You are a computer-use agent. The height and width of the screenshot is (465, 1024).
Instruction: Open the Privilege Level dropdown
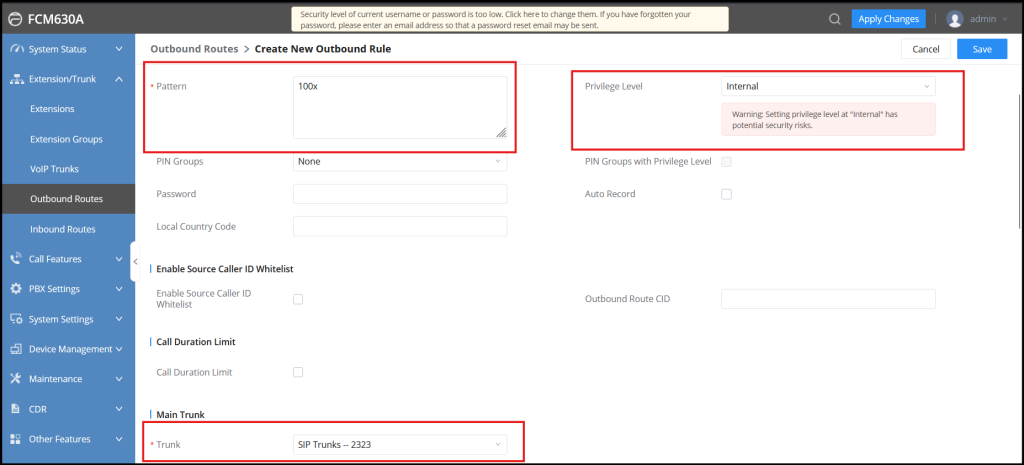tap(828, 87)
